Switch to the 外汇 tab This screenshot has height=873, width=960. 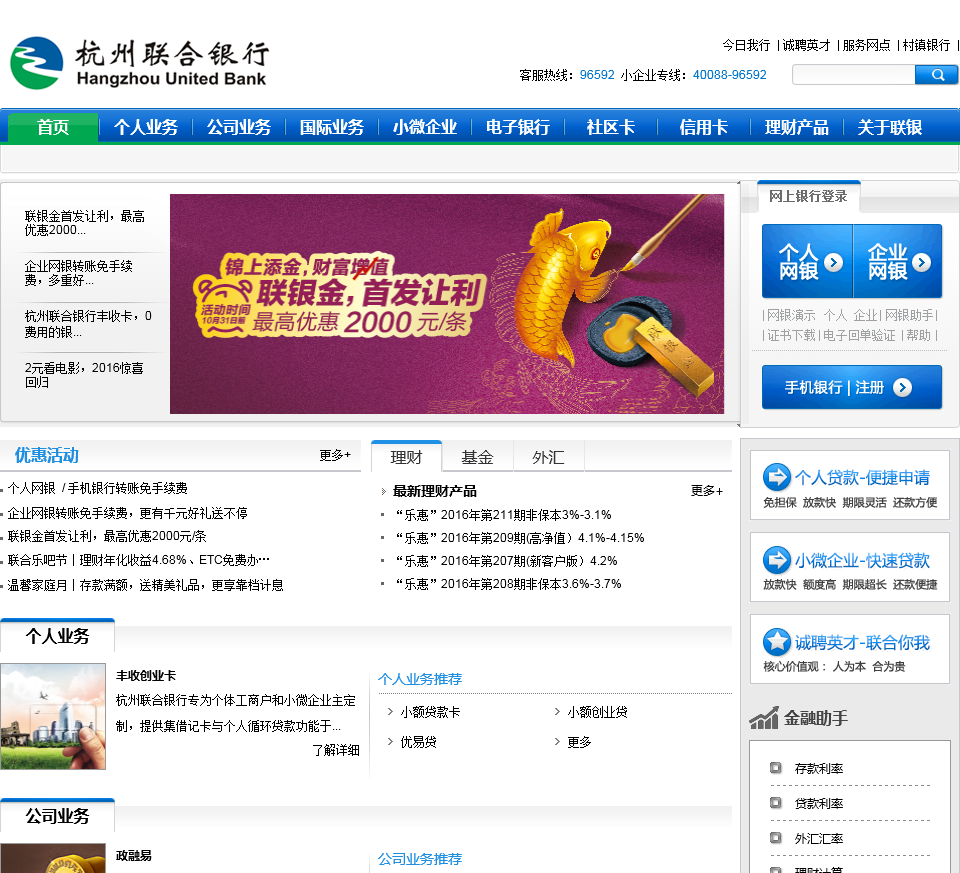point(549,457)
